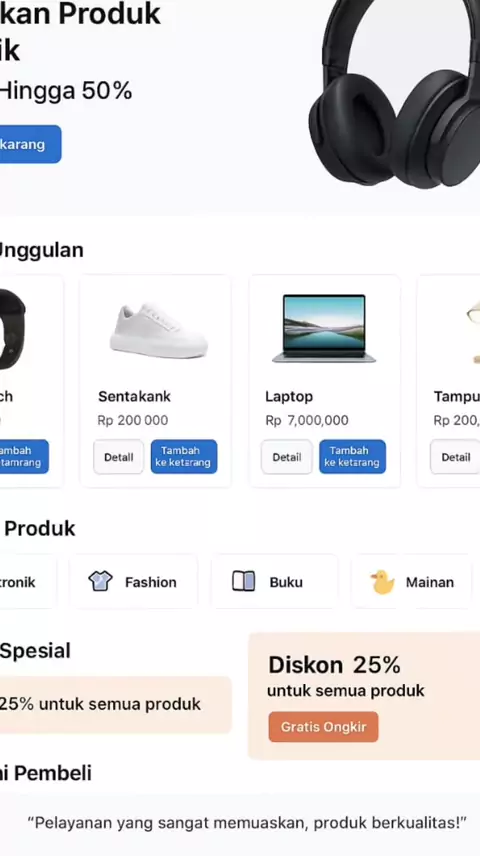Open the white sneaker product image
Image resolution: width=480 pixels, height=856 pixels.
tap(159, 331)
